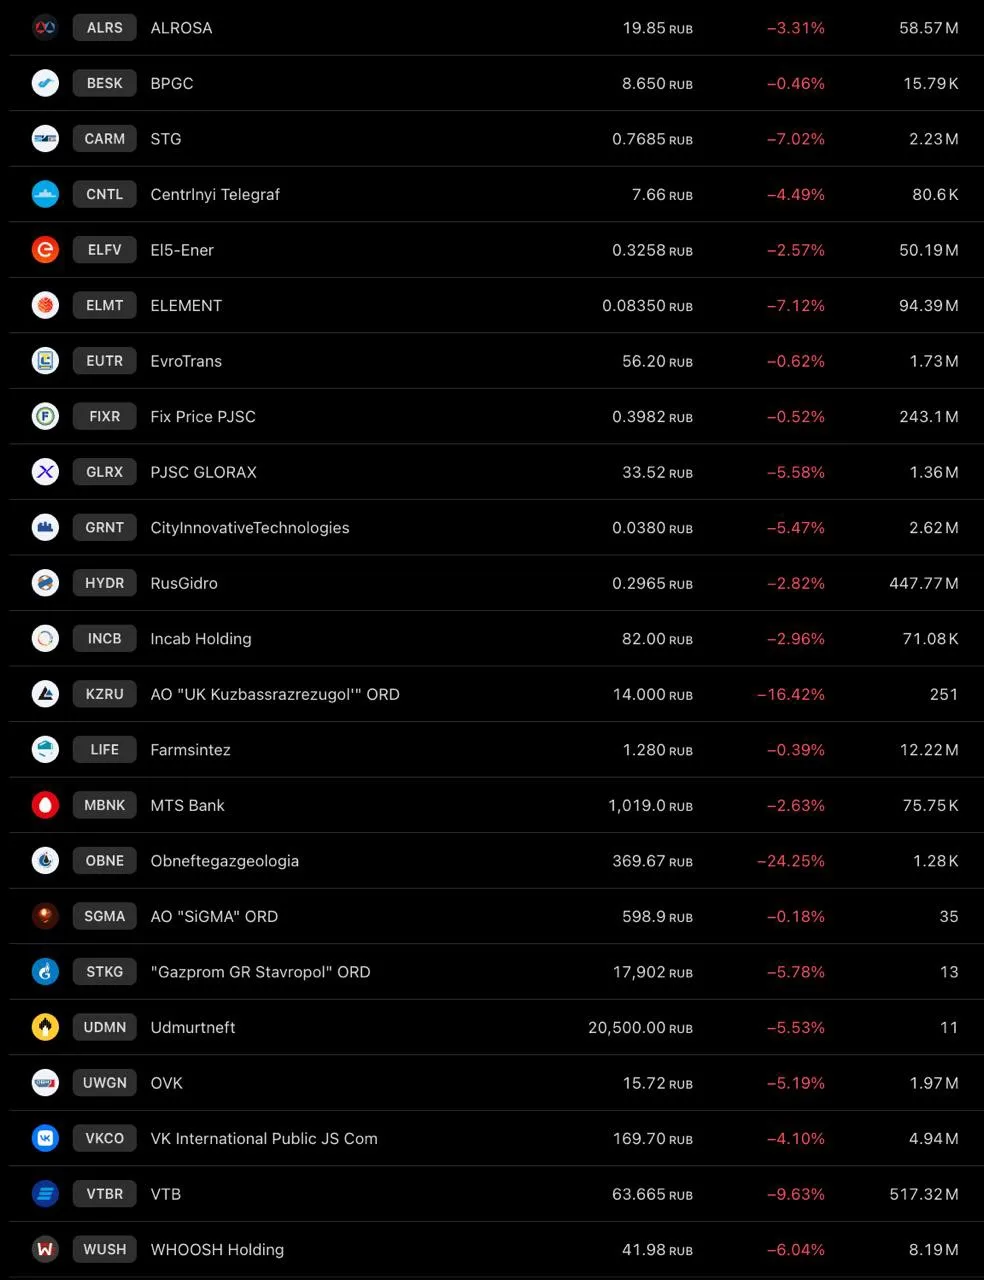Click the Gazprom GR Stavropol logo icon
984x1280 pixels.
pyautogui.click(x=45, y=972)
